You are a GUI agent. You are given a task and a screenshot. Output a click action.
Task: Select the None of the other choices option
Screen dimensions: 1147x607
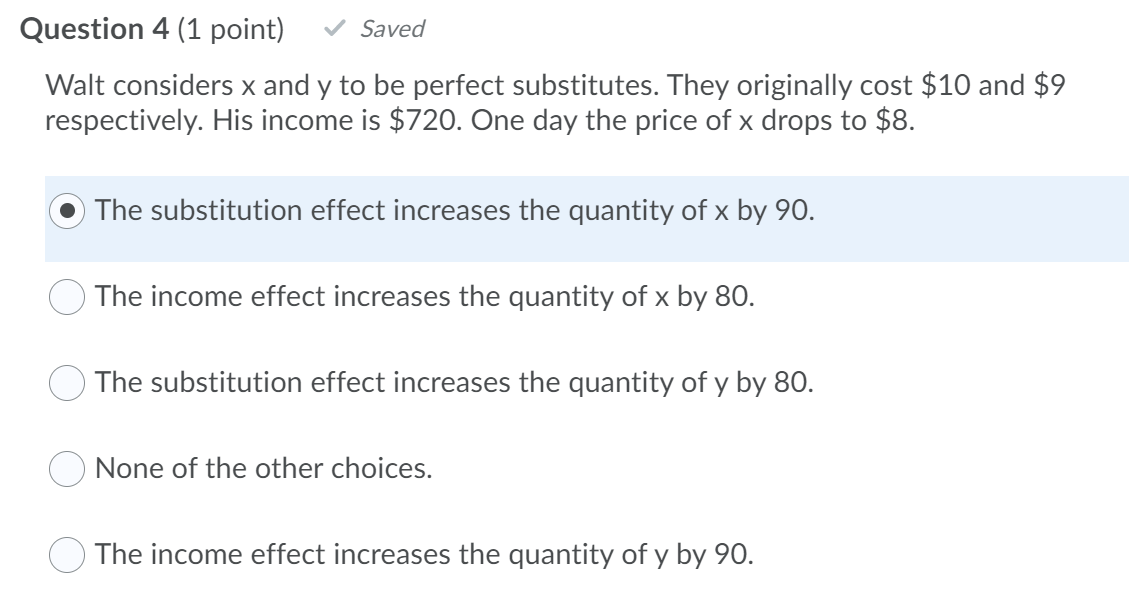click(x=64, y=467)
